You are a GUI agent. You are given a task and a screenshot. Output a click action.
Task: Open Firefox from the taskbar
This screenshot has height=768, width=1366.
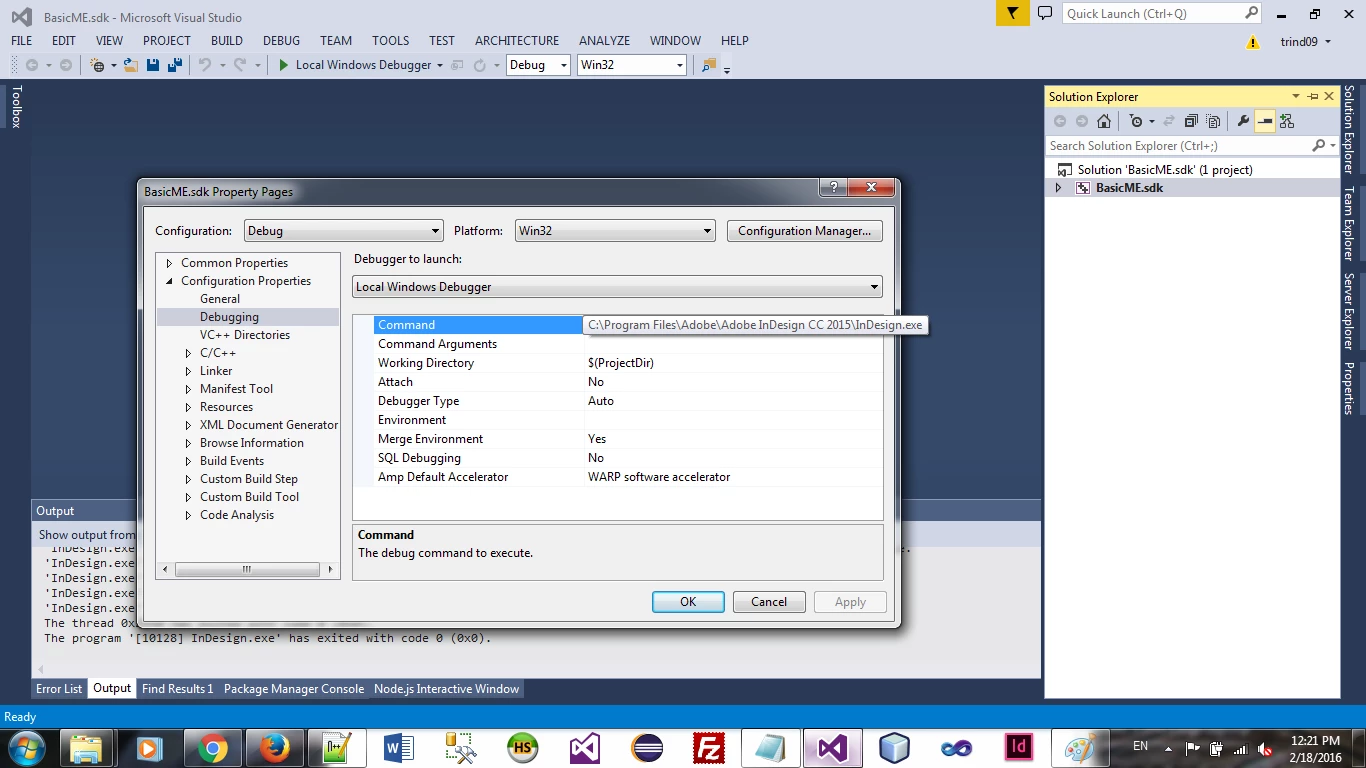coord(274,748)
